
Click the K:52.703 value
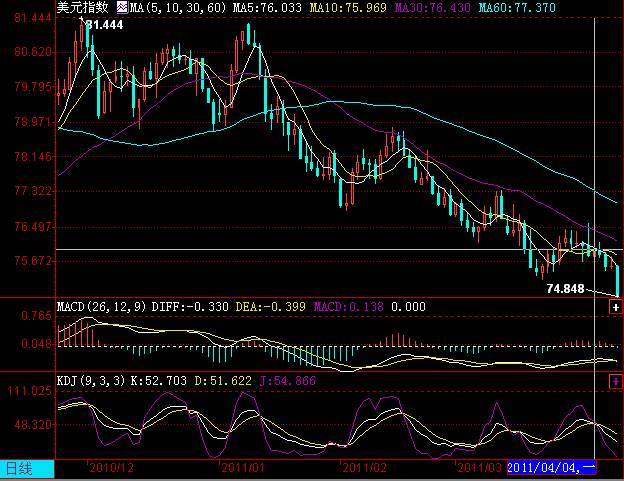(158, 381)
